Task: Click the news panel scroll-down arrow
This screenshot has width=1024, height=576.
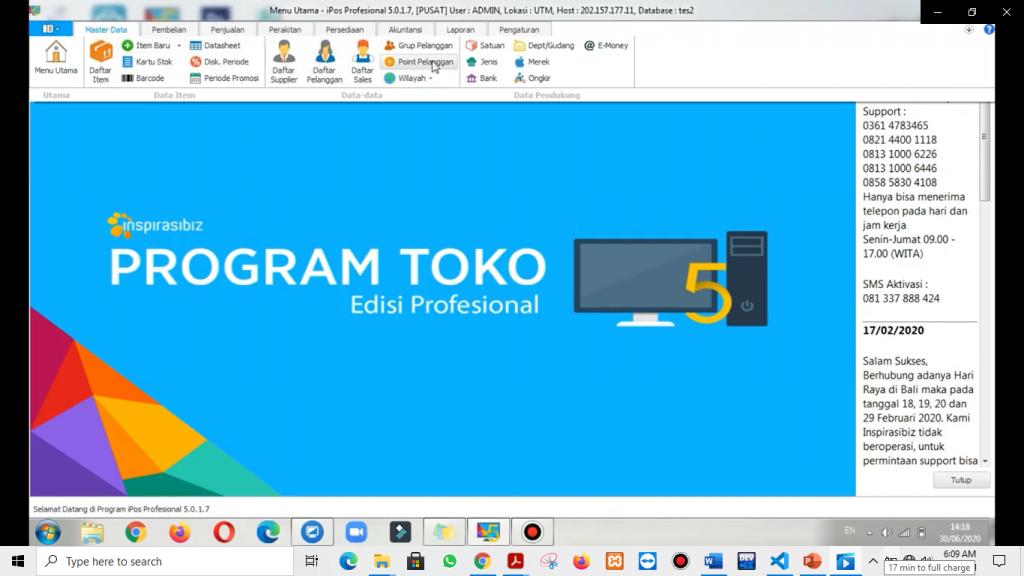Action: pyautogui.click(x=985, y=461)
